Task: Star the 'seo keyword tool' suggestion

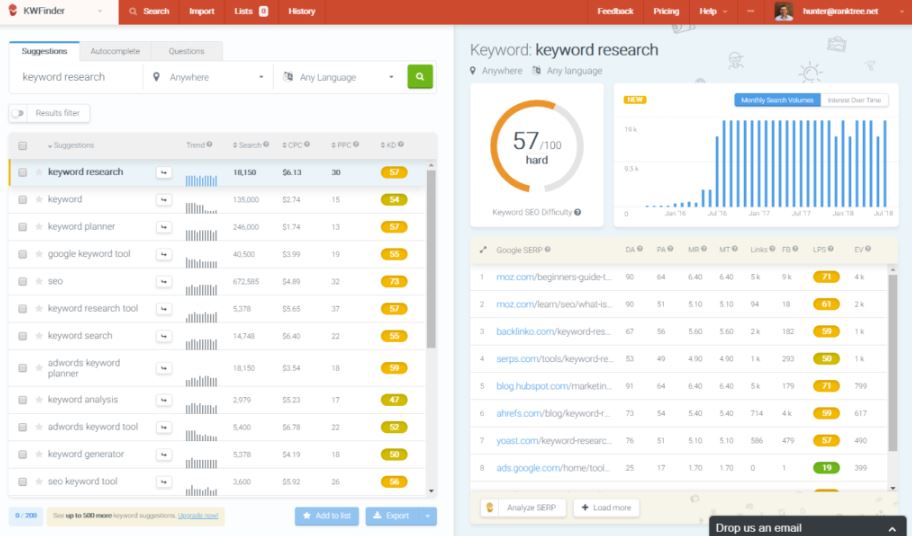Action: 39,482
